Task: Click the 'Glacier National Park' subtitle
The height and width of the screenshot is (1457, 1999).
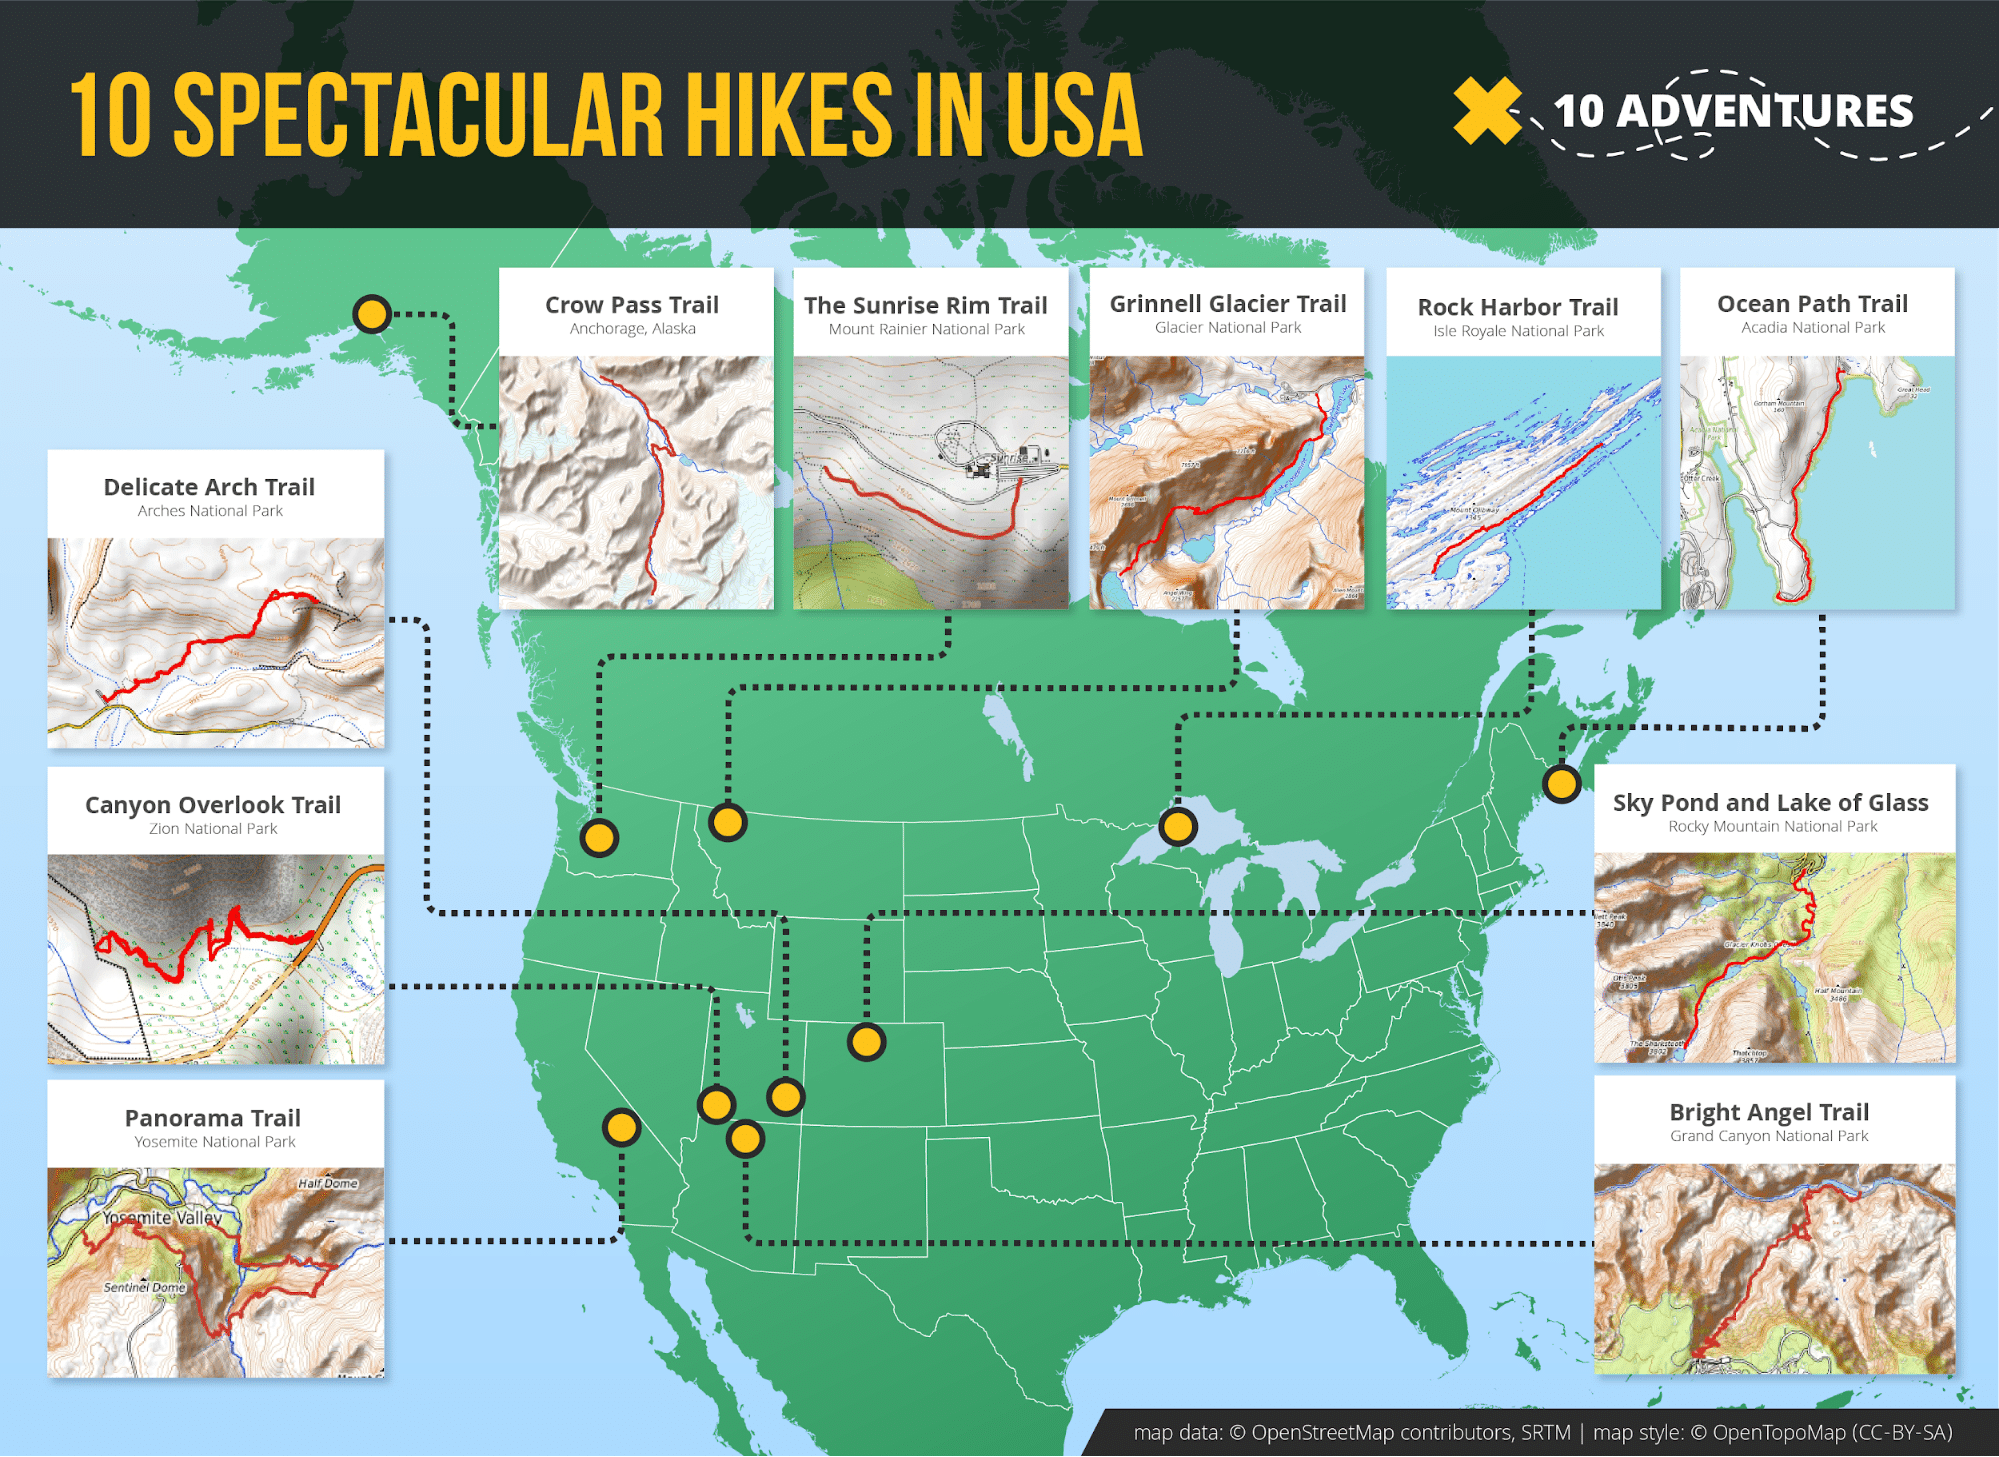Action: pos(1228,327)
